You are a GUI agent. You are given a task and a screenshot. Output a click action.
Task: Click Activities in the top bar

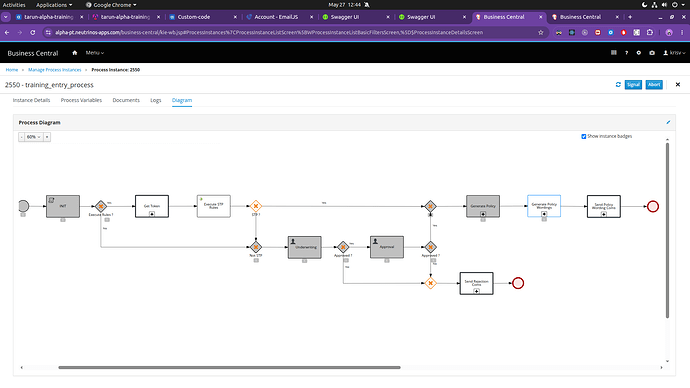(14, 5)
